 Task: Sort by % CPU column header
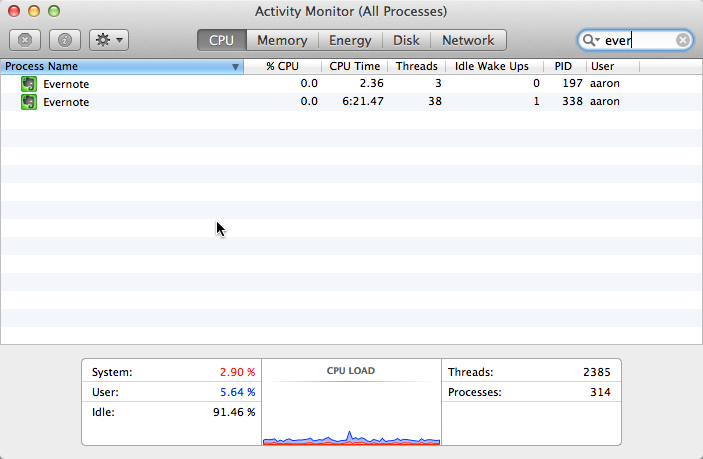[283, 66]
